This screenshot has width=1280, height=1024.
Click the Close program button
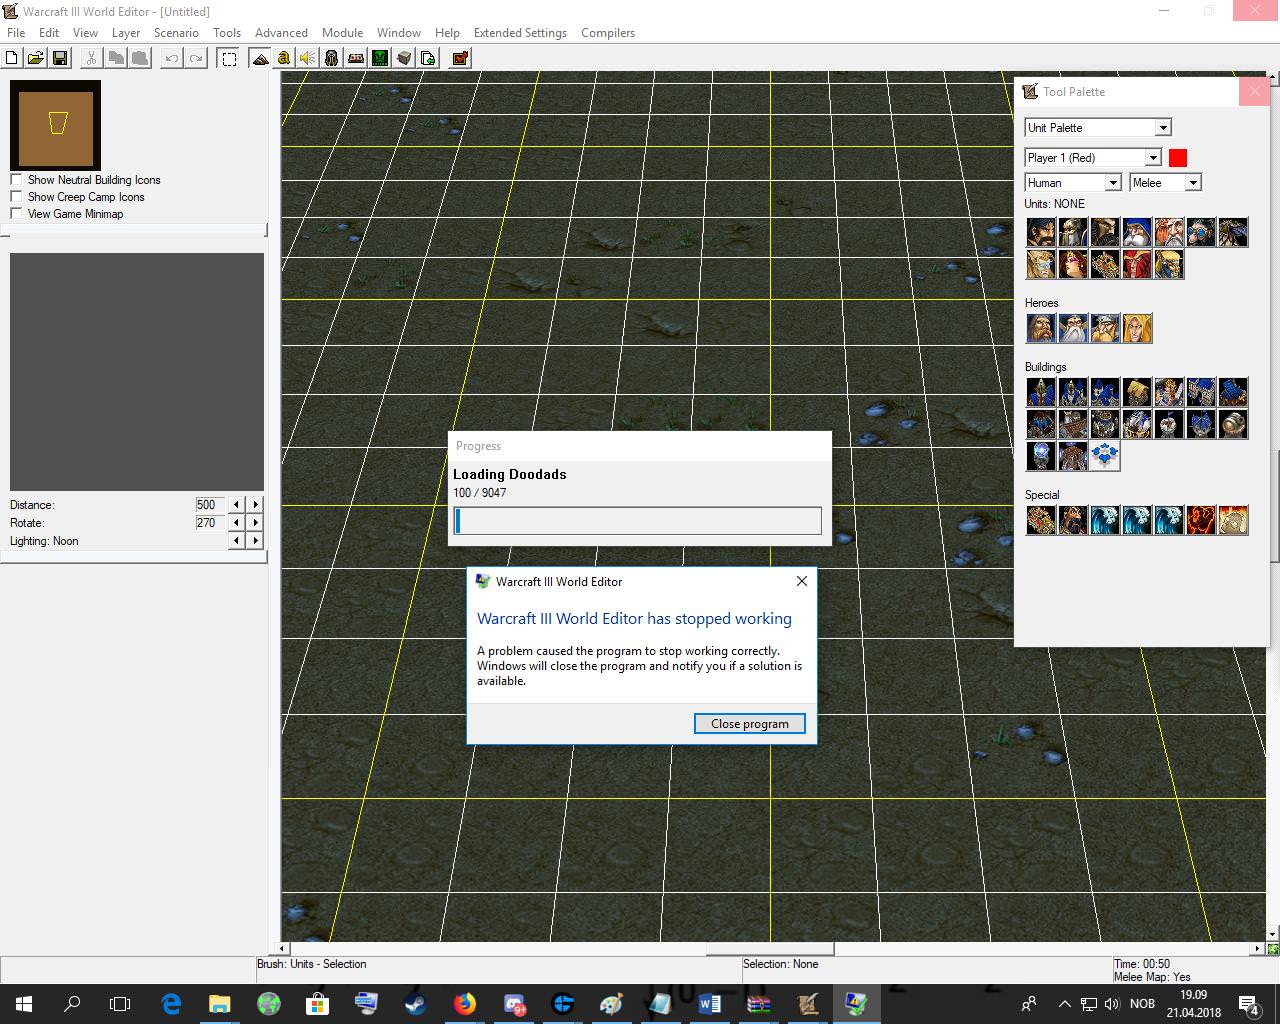(750, 724)
